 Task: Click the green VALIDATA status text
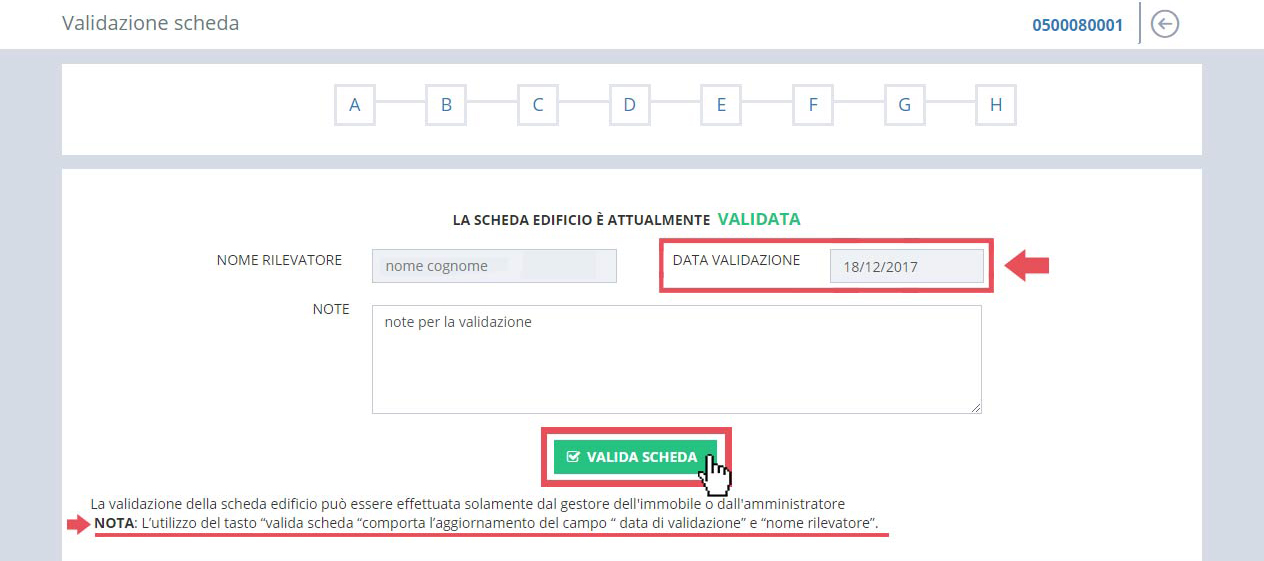click(x=759, y=219)
